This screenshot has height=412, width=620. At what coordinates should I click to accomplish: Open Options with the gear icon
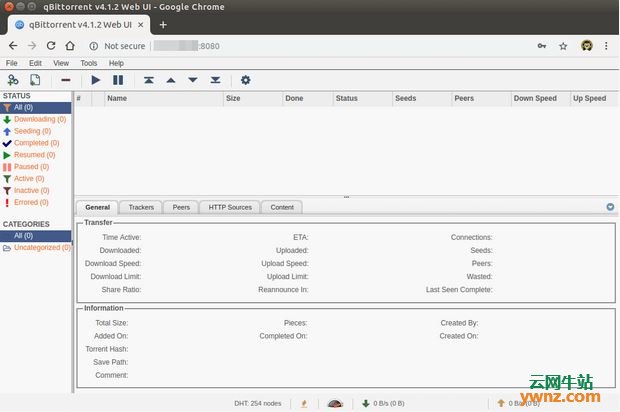pyautogui.click(x=246, y=80)
